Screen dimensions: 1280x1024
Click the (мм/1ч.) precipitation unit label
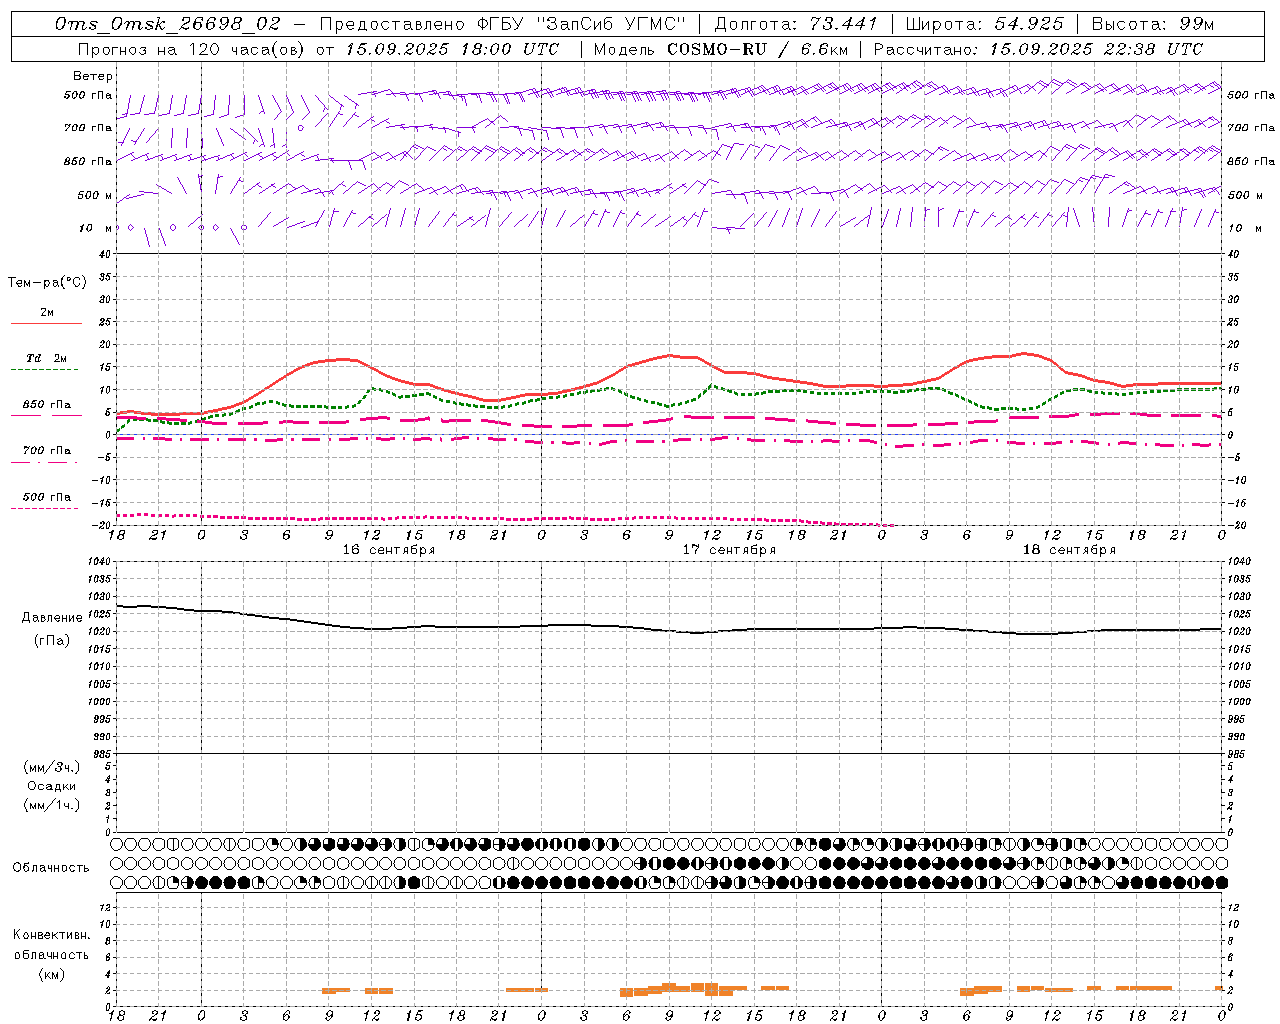[x=52, y=805]
